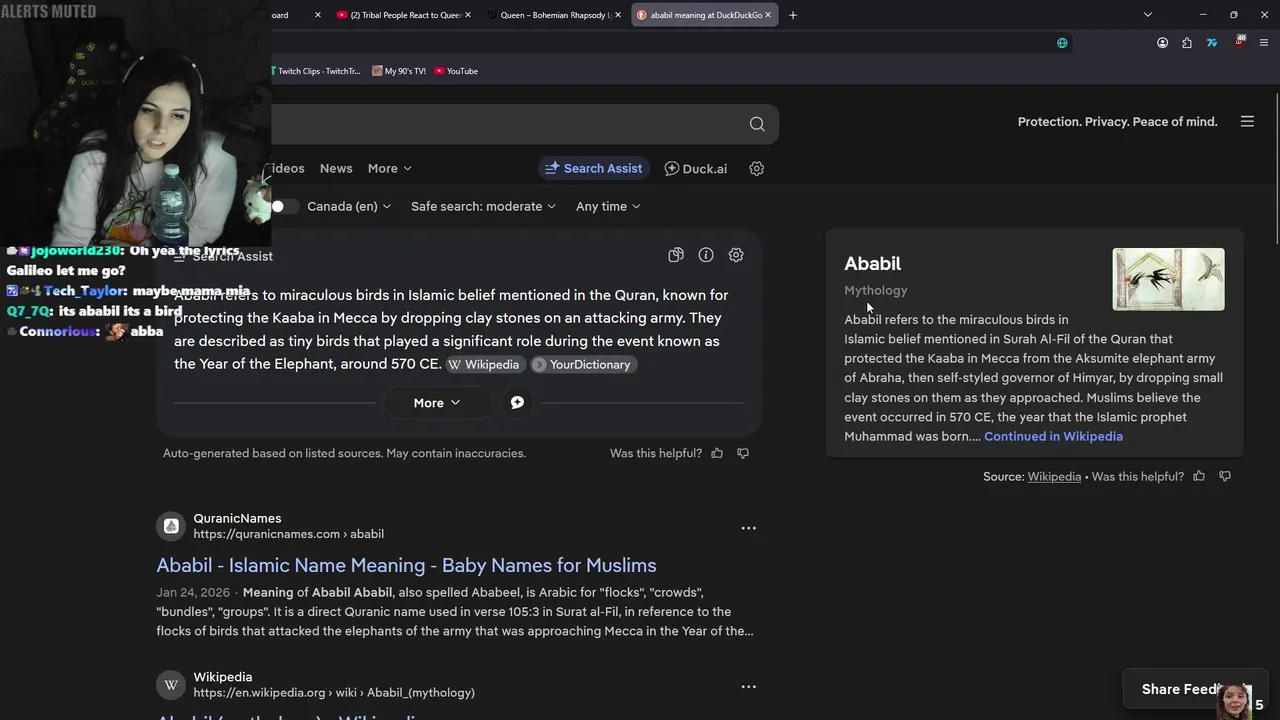Open en.wikipedia.org Ababil_(mythology) URL
Image resolution: width=1280 pixels, height=720 pixels.
(x=334, y=692)
